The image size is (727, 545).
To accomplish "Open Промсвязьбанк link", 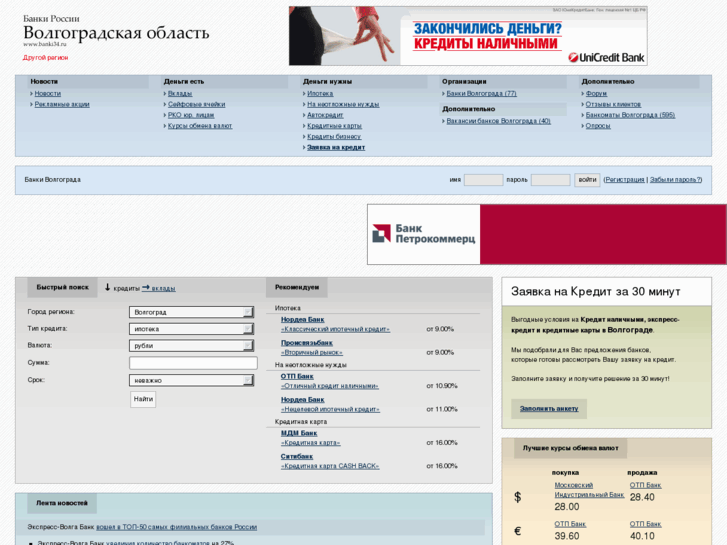I will tap(307, 343).
